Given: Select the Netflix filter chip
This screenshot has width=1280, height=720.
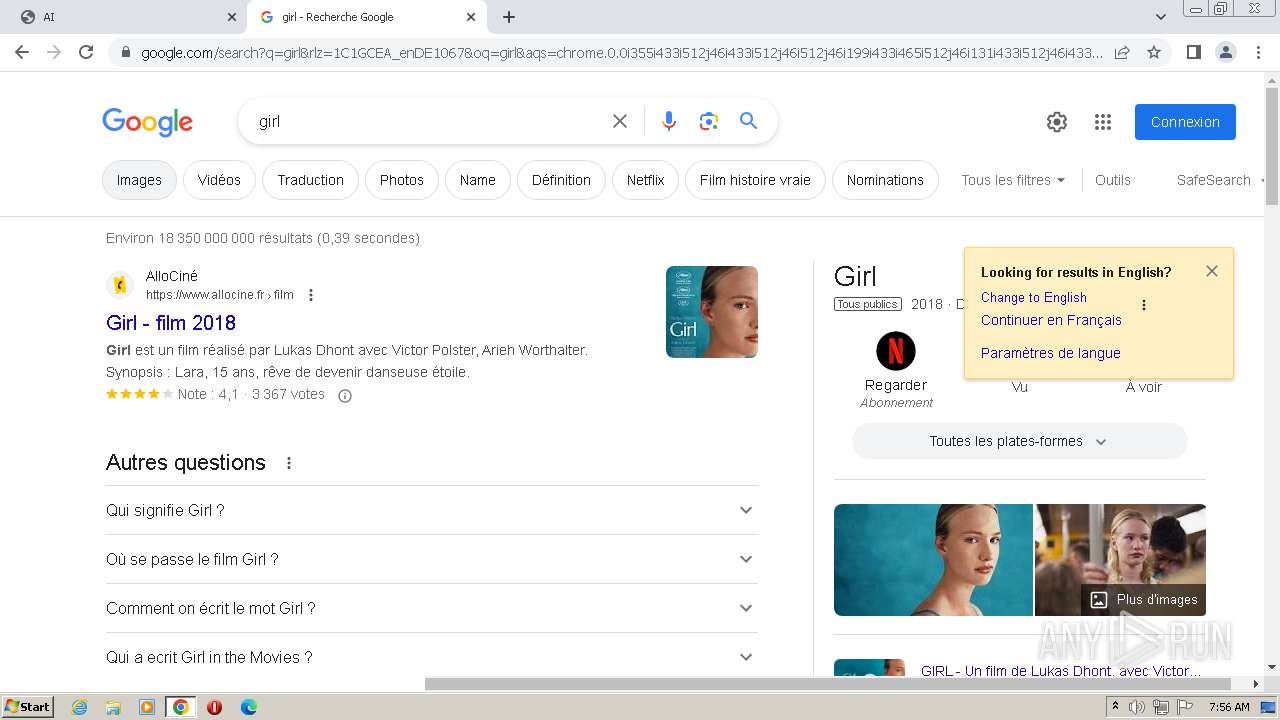Looking at the screenshot, I should [x=645, y=180].
